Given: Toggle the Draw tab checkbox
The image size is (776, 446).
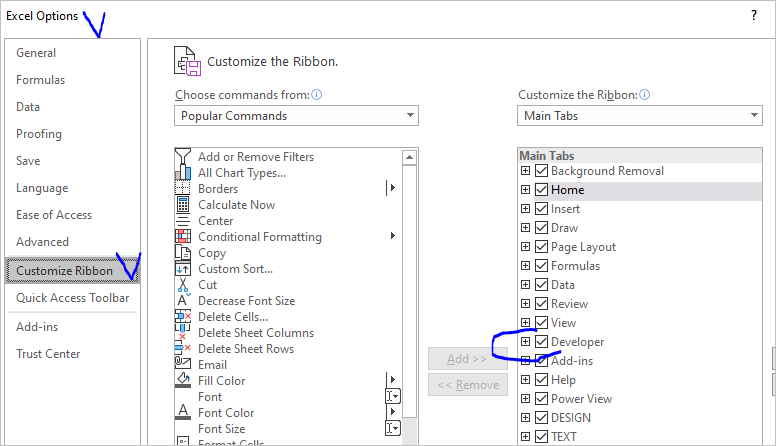Looking at the screenshot, I should (x=541, y=228).
